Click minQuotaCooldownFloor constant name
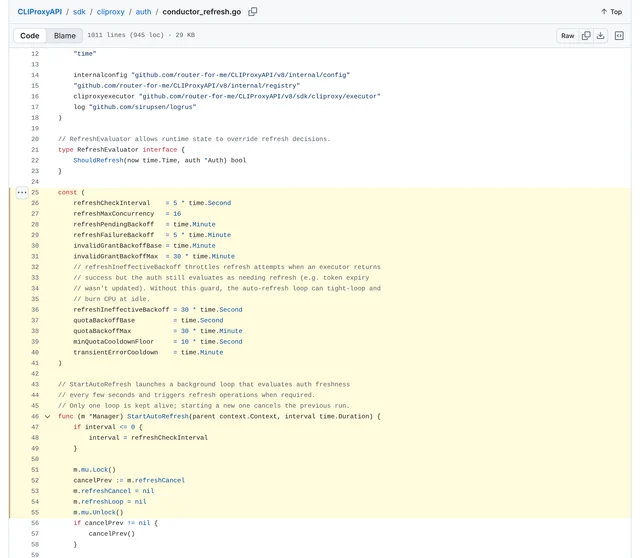640x558 pixels. tap(114, 341)
